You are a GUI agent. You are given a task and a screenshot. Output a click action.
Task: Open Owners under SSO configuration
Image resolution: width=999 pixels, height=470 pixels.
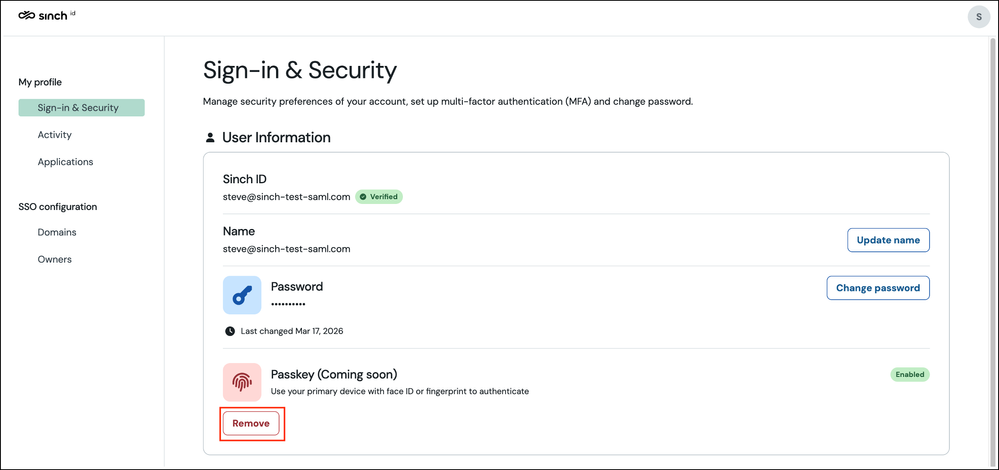(55, 259)
